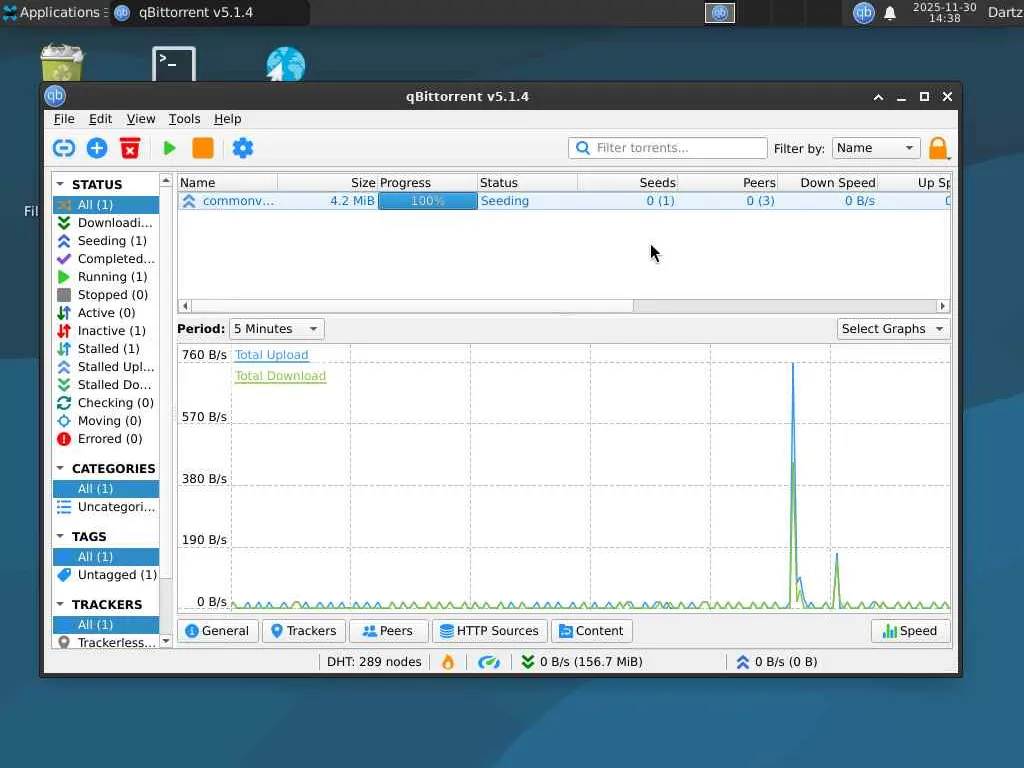Viewport: 1024px width, 768px height.
Task: Open the Edit menu
Action: (101, 119)
